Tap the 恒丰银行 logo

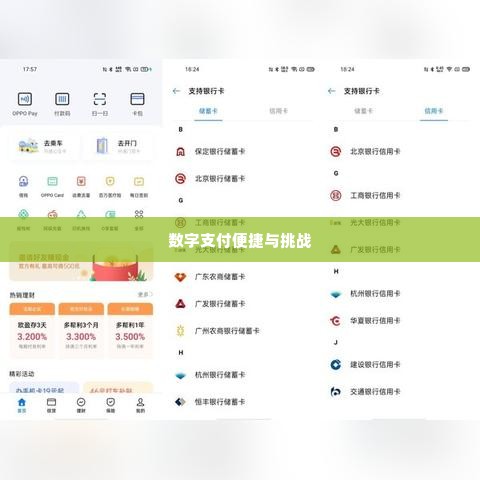tap(180, 402)
